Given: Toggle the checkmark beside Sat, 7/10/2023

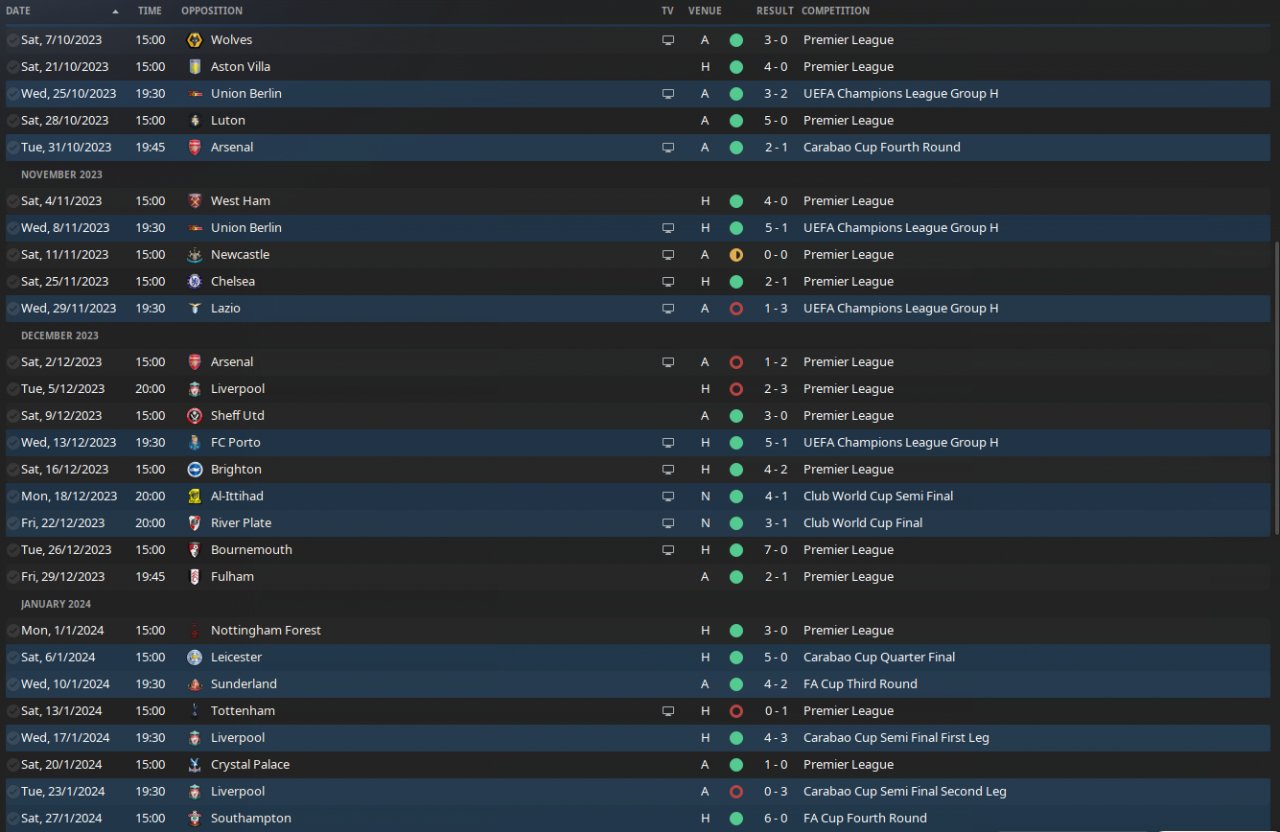Looking at the screenshot, I should tap(12, 40).
